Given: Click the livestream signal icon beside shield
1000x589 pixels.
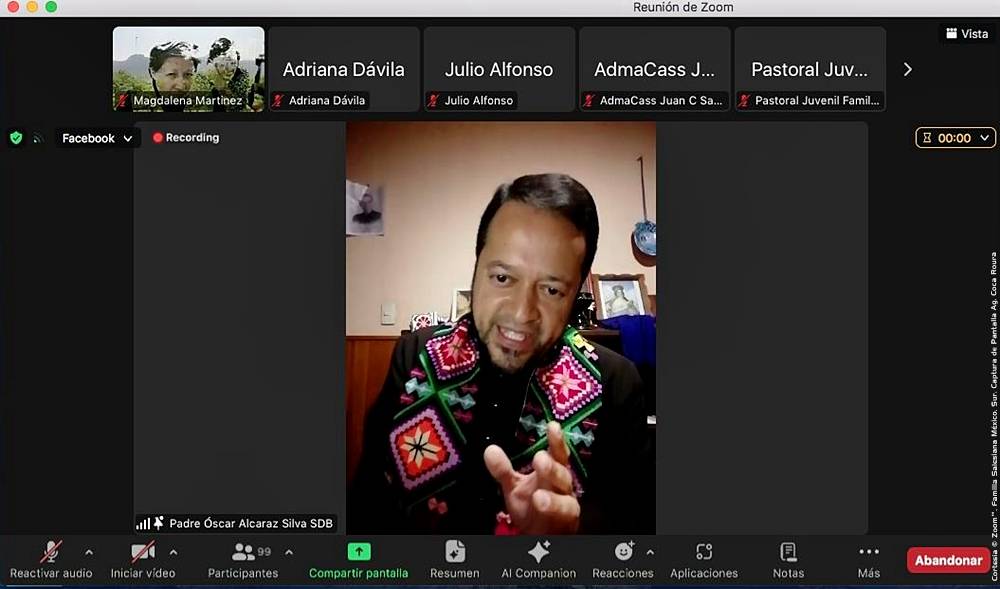Looking at the screenshot, I should pyautogui.click(x=38, y=138).
